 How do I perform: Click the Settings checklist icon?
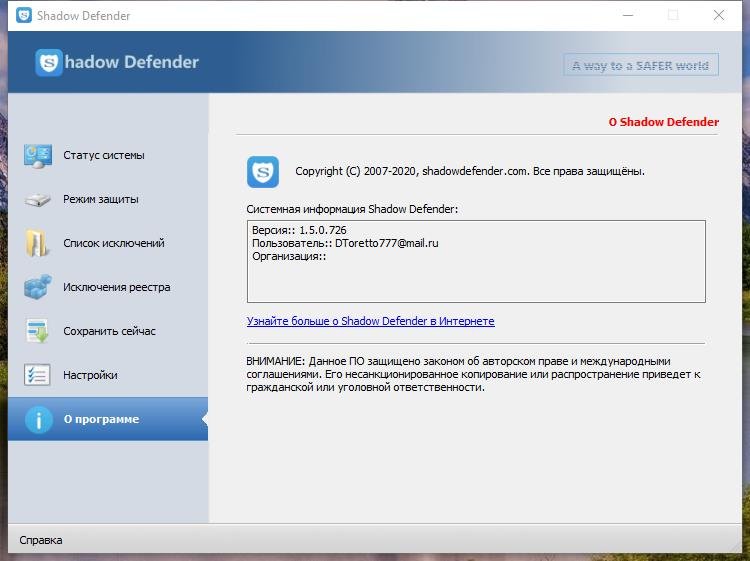click(x=37, y=375)
